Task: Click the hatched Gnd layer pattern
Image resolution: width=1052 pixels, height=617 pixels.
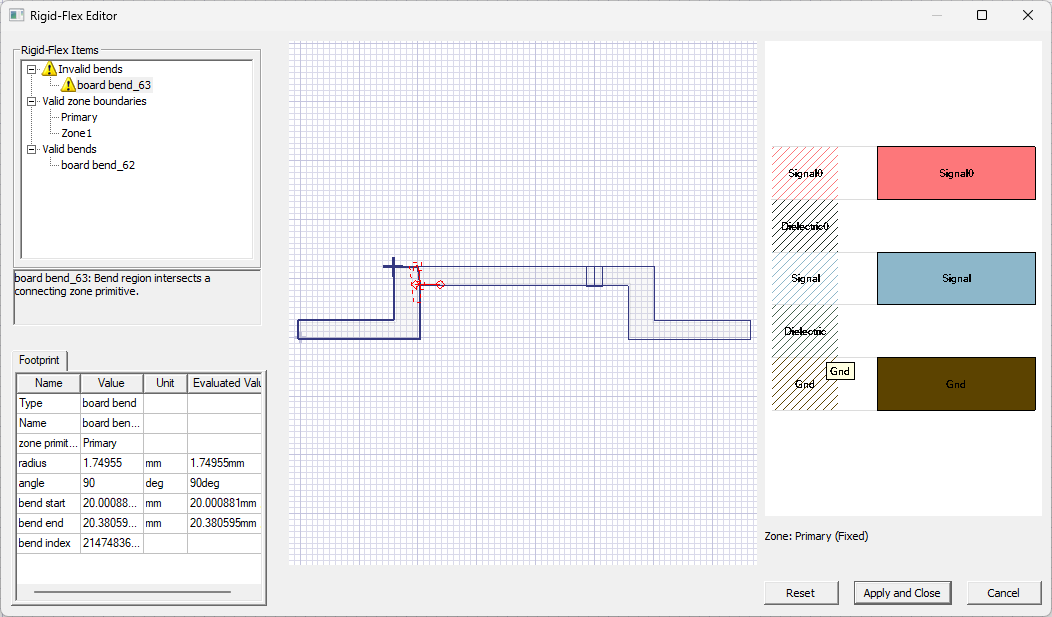Action: [804, 384]
